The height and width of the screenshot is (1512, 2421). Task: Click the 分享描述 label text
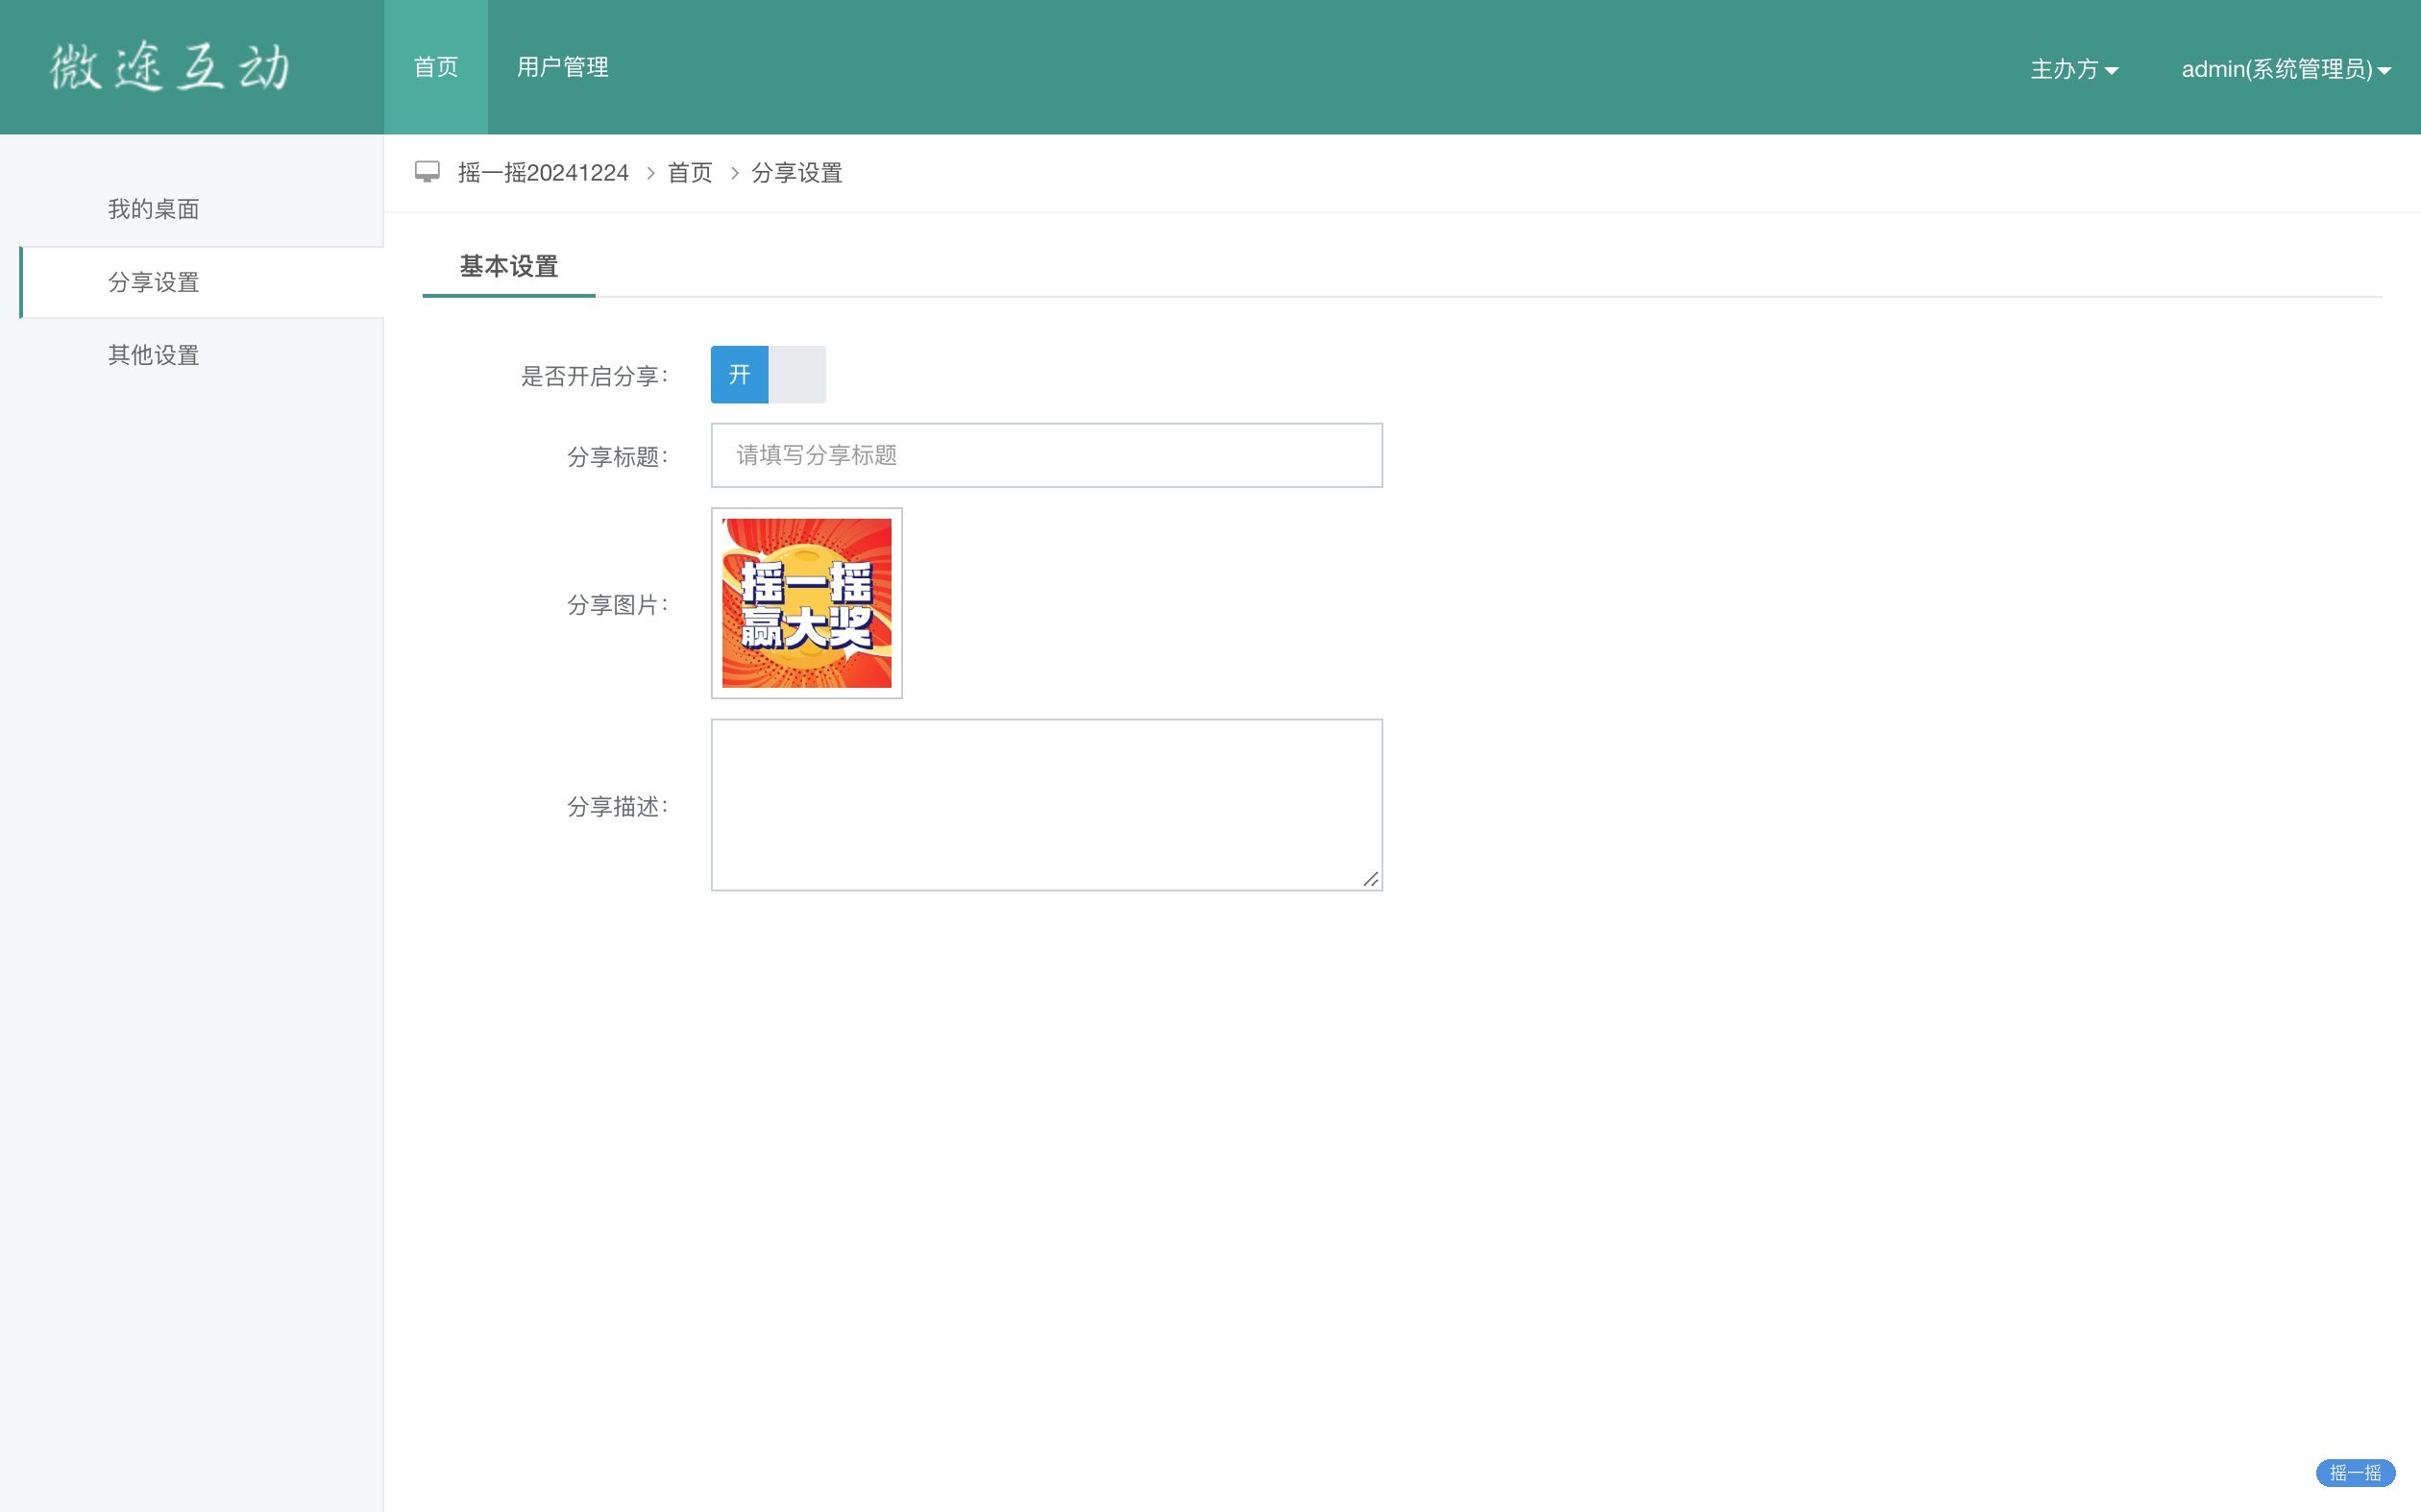pos(617,807)
